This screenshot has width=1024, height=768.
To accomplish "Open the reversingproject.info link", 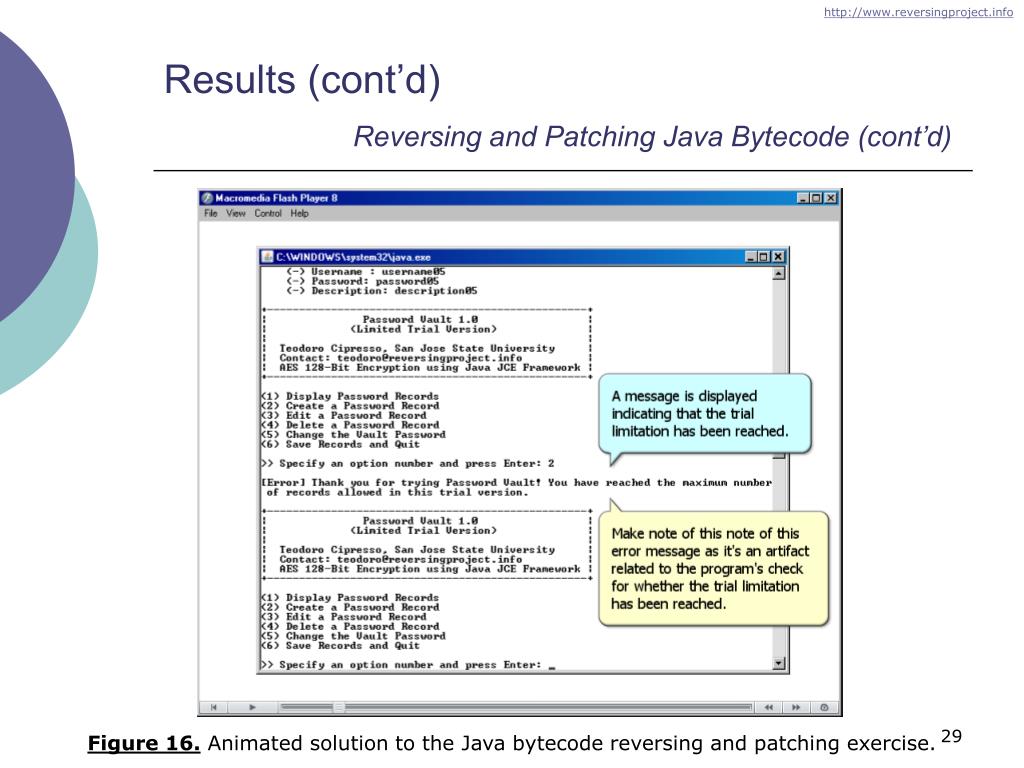I will [x=918, y=12].
